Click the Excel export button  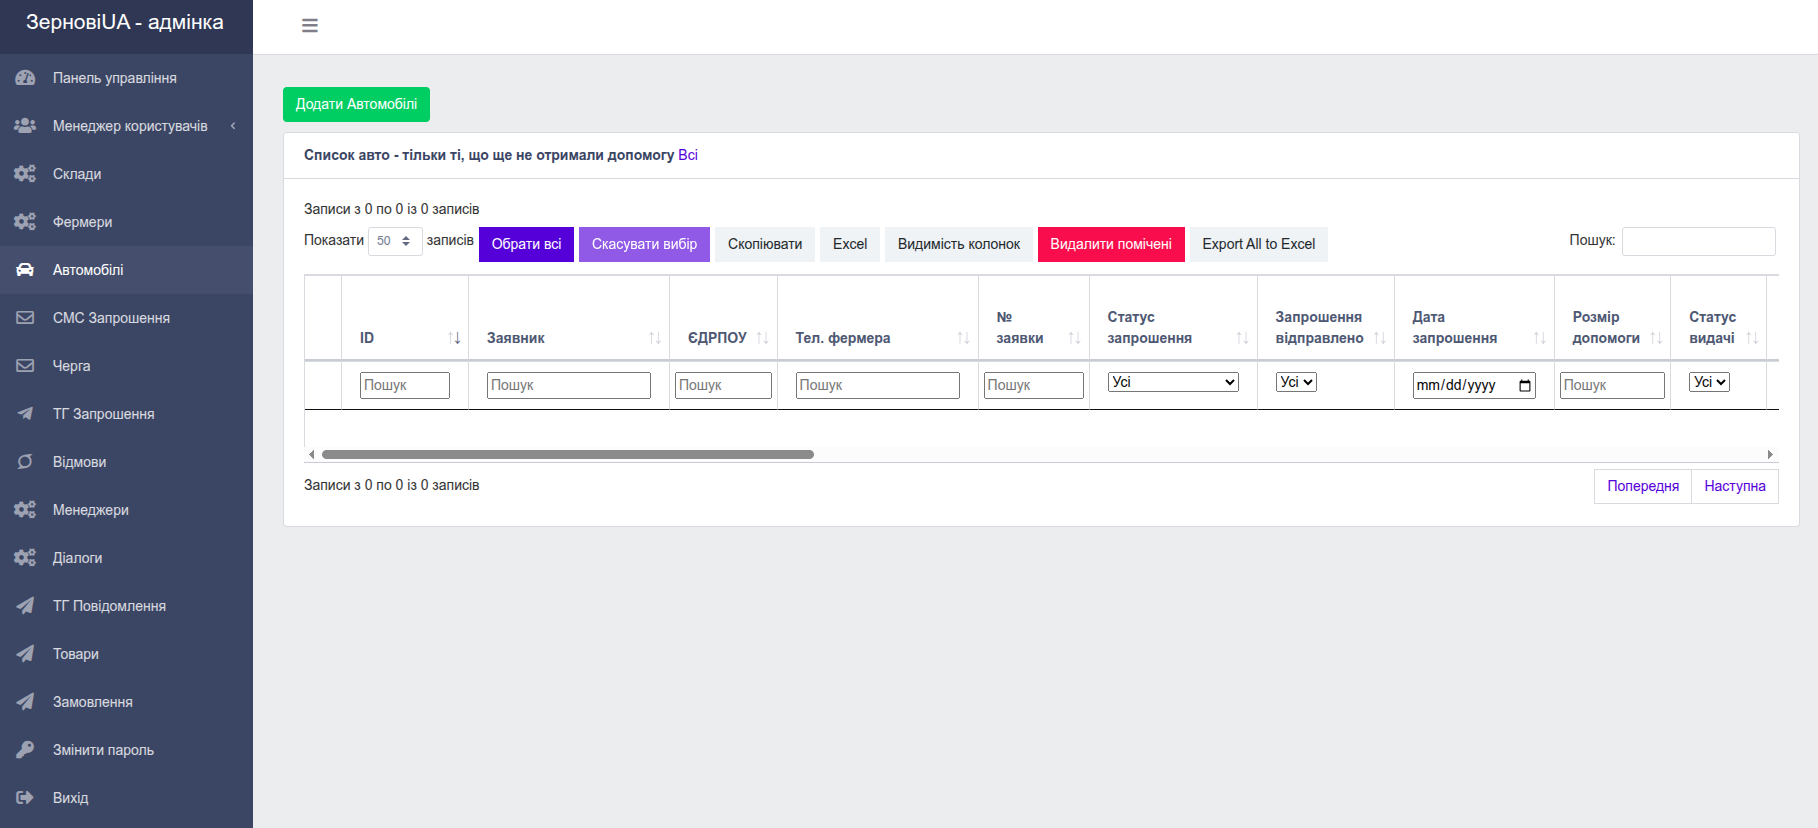point(850,244)
